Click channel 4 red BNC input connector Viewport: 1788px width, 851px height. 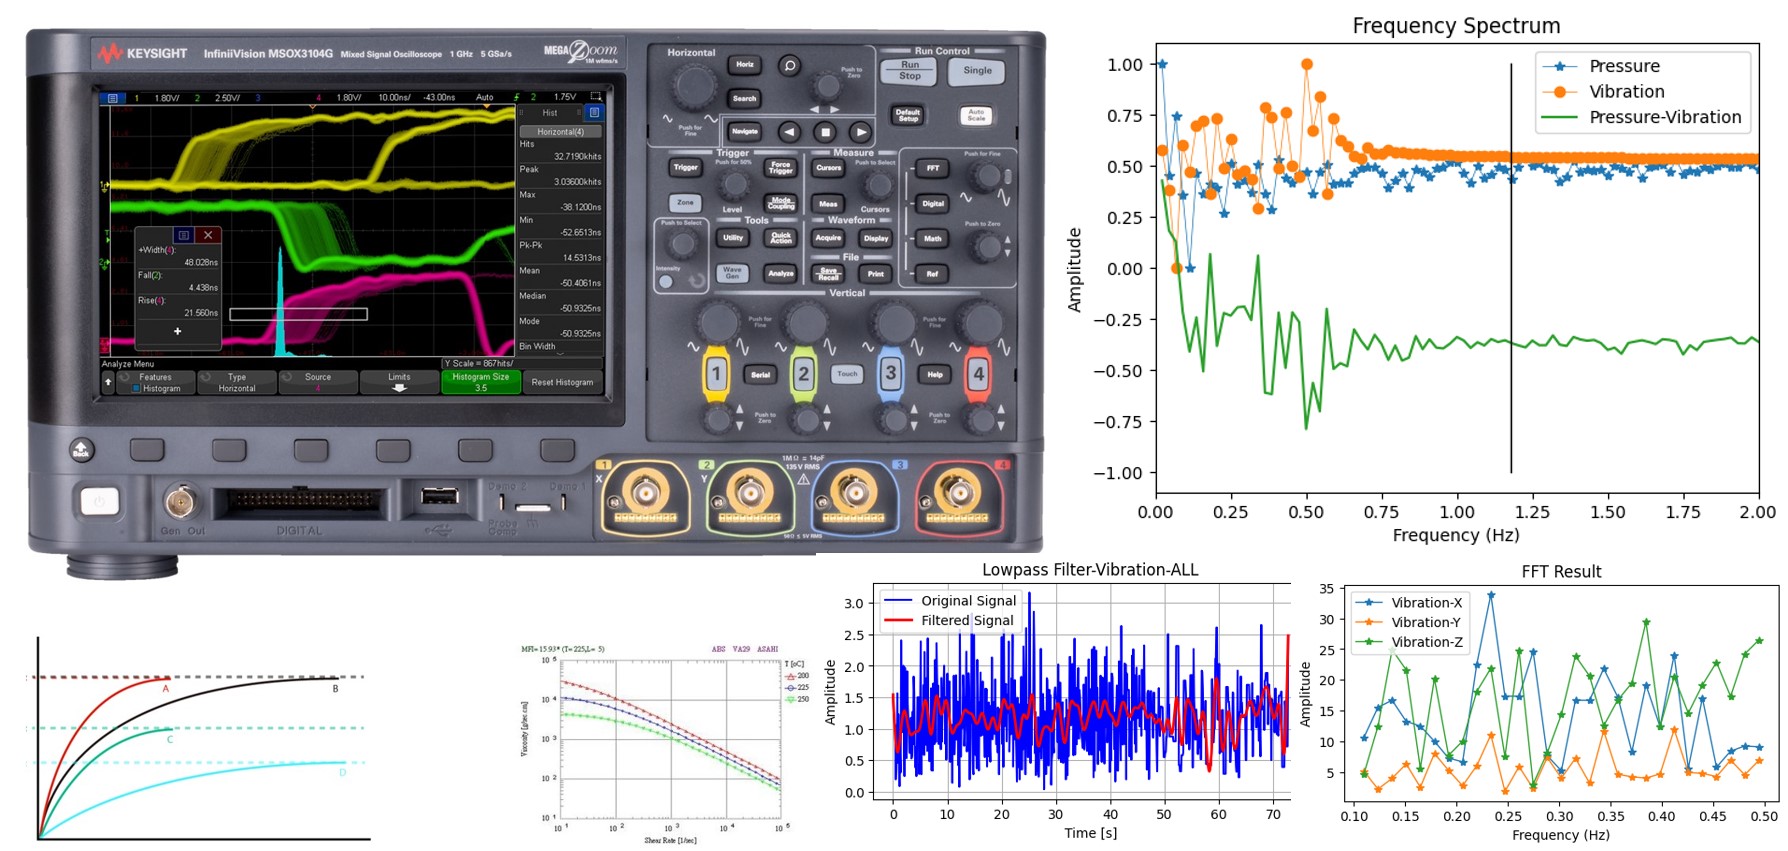coord(958,492)
